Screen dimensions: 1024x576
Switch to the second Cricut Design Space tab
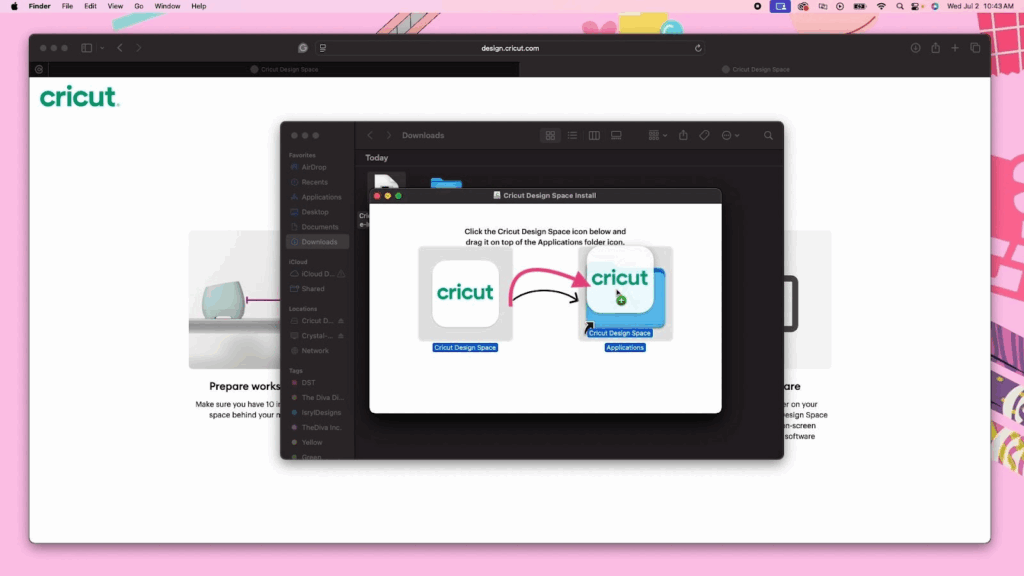(755, 69)
